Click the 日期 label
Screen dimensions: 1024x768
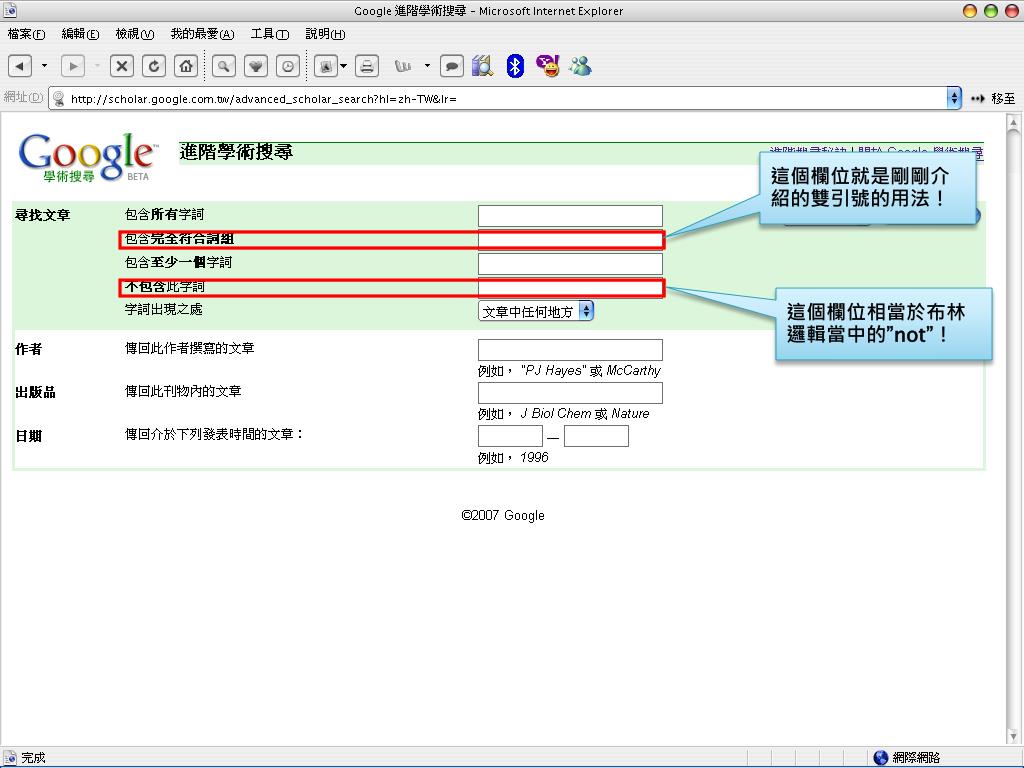coord(29,436)
